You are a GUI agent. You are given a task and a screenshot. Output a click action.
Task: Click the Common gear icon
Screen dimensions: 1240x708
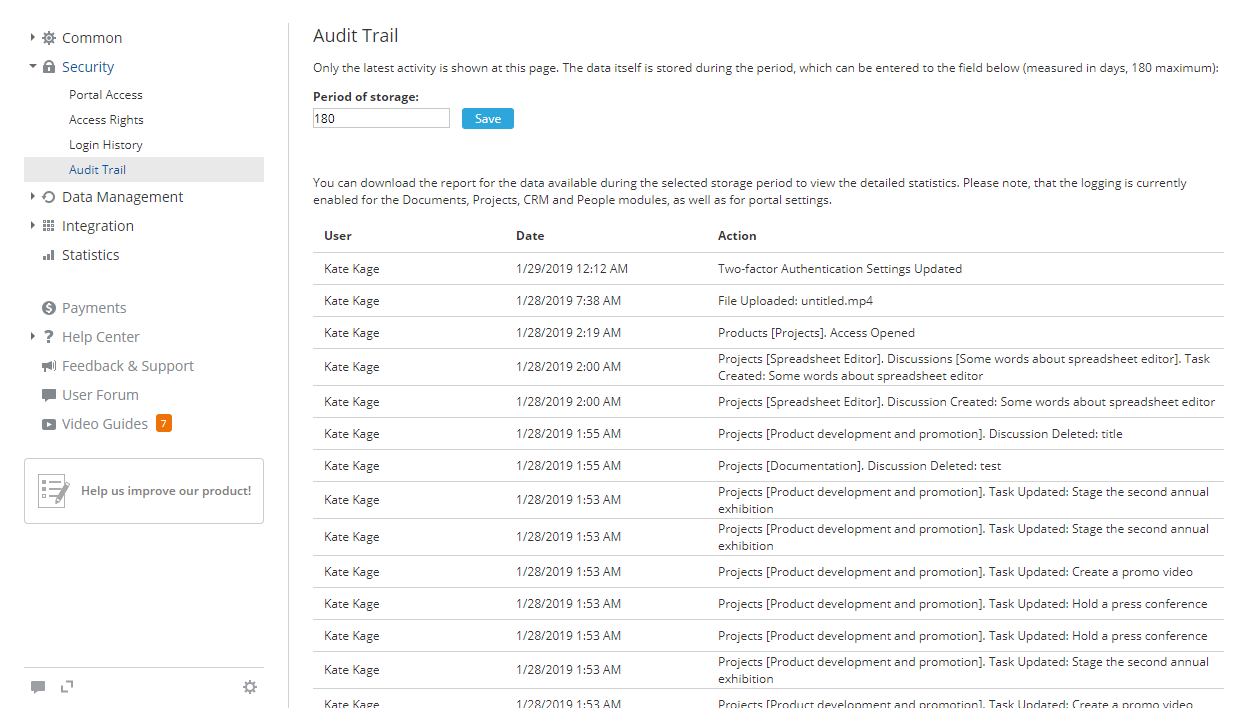47,37
